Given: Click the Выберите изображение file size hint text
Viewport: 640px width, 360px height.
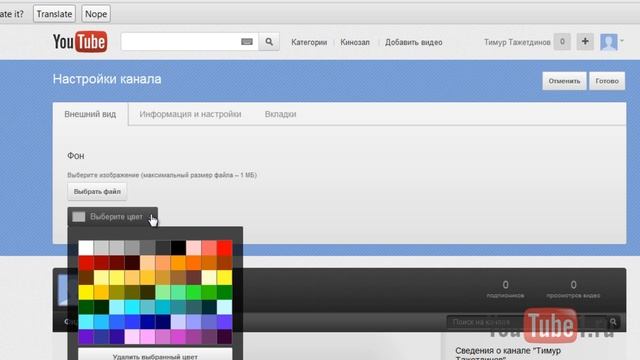Looking at the screenshot, I should (162, 175).
